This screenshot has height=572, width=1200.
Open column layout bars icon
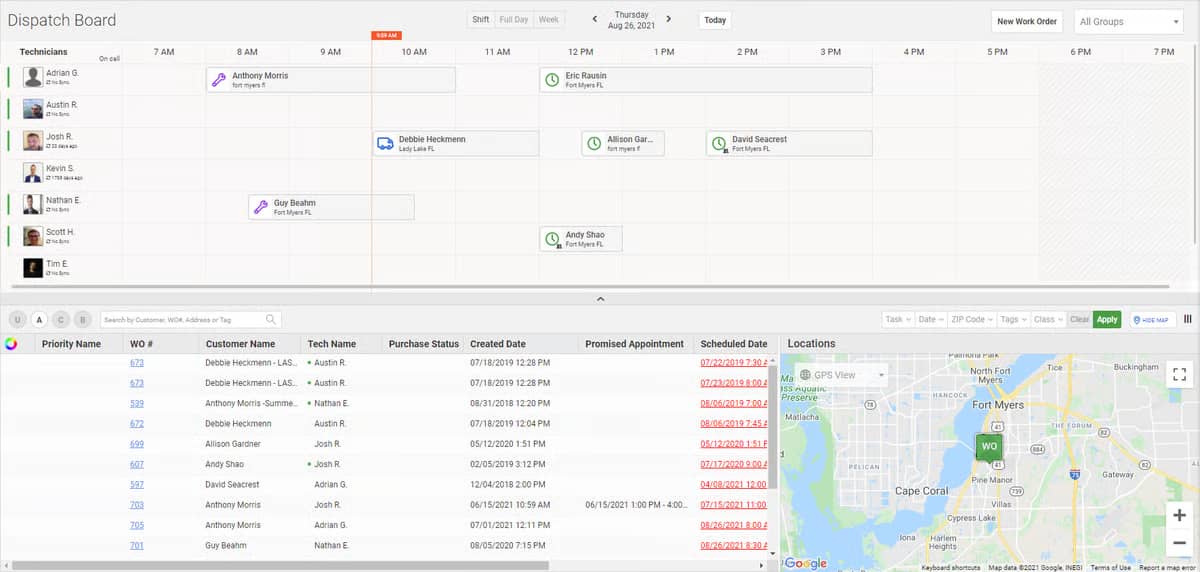point(1188,319)
